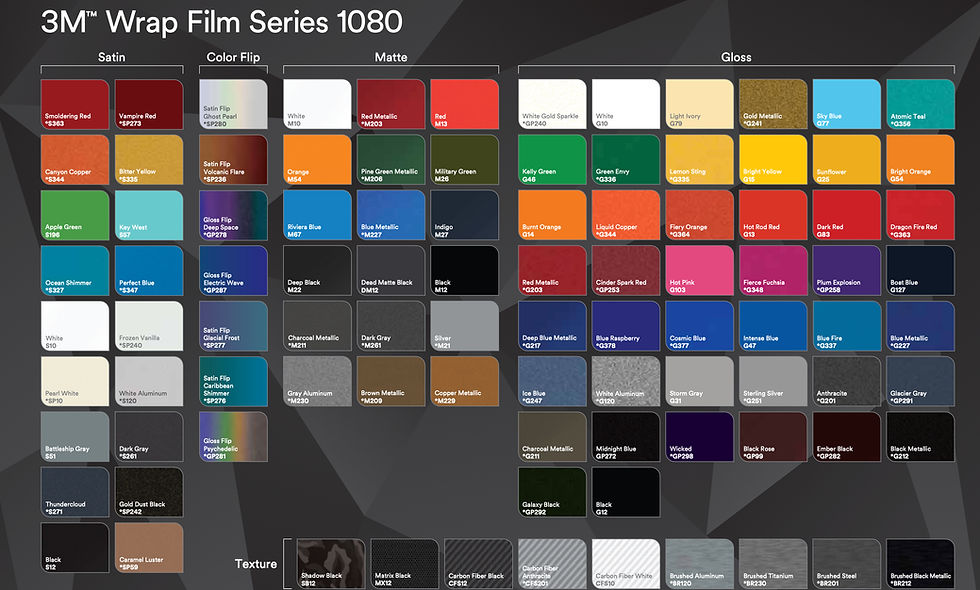The image size is (980, 590).
Task: Choose the Riviera Blue M67 swatch
Action: (318, 216)
